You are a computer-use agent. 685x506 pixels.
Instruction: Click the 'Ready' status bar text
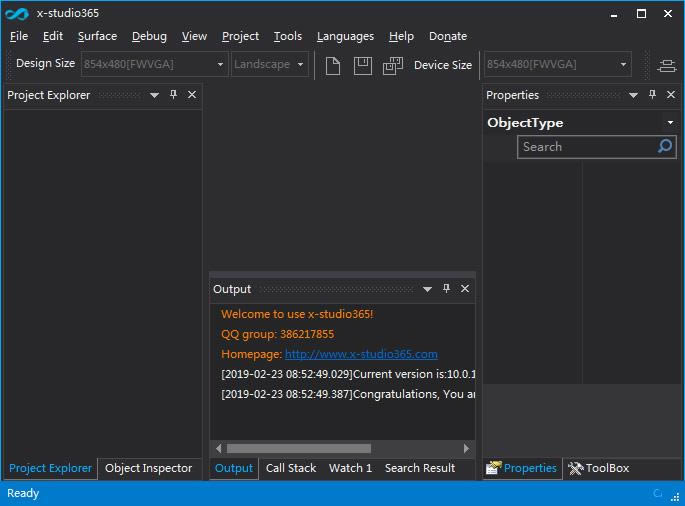[23, 493]
